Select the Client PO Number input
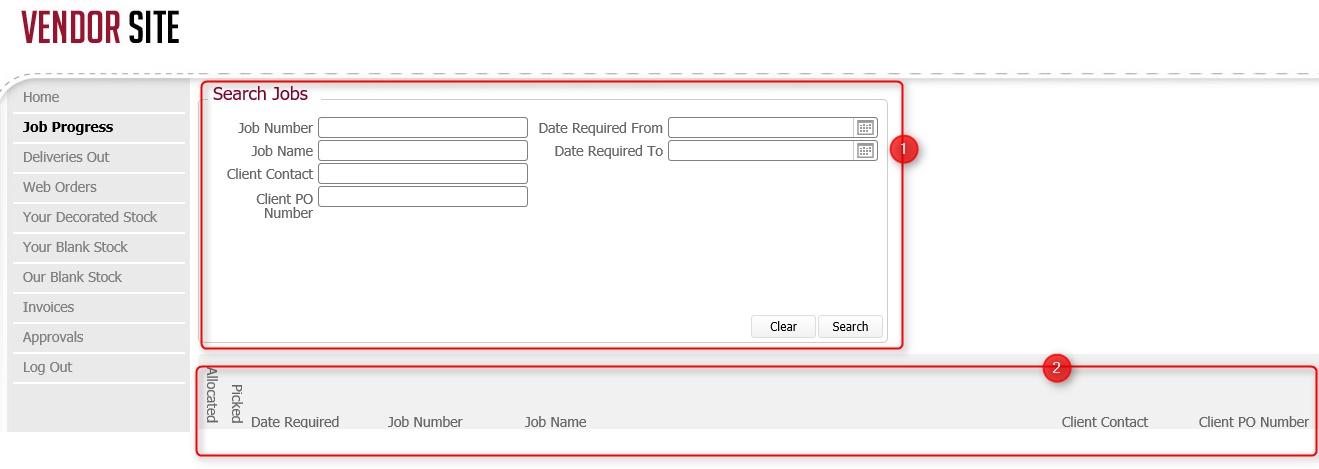Screen dimensions: 1319x469 pos(422,197)
